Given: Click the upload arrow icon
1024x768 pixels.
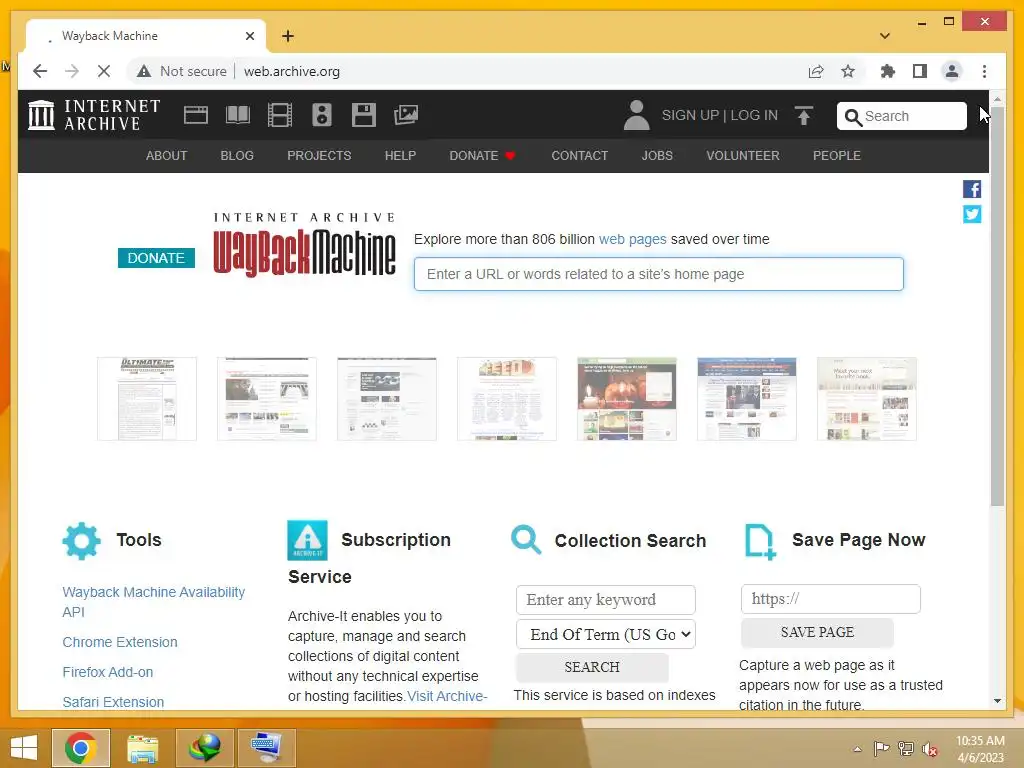Looking at the screenshot, I should point(804,116).
